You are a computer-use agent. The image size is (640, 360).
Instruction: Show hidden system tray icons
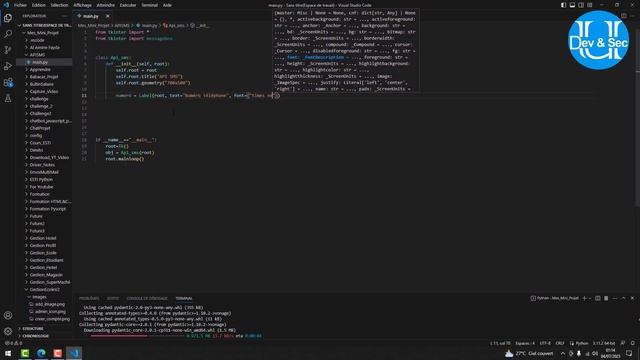coord(563,353)
